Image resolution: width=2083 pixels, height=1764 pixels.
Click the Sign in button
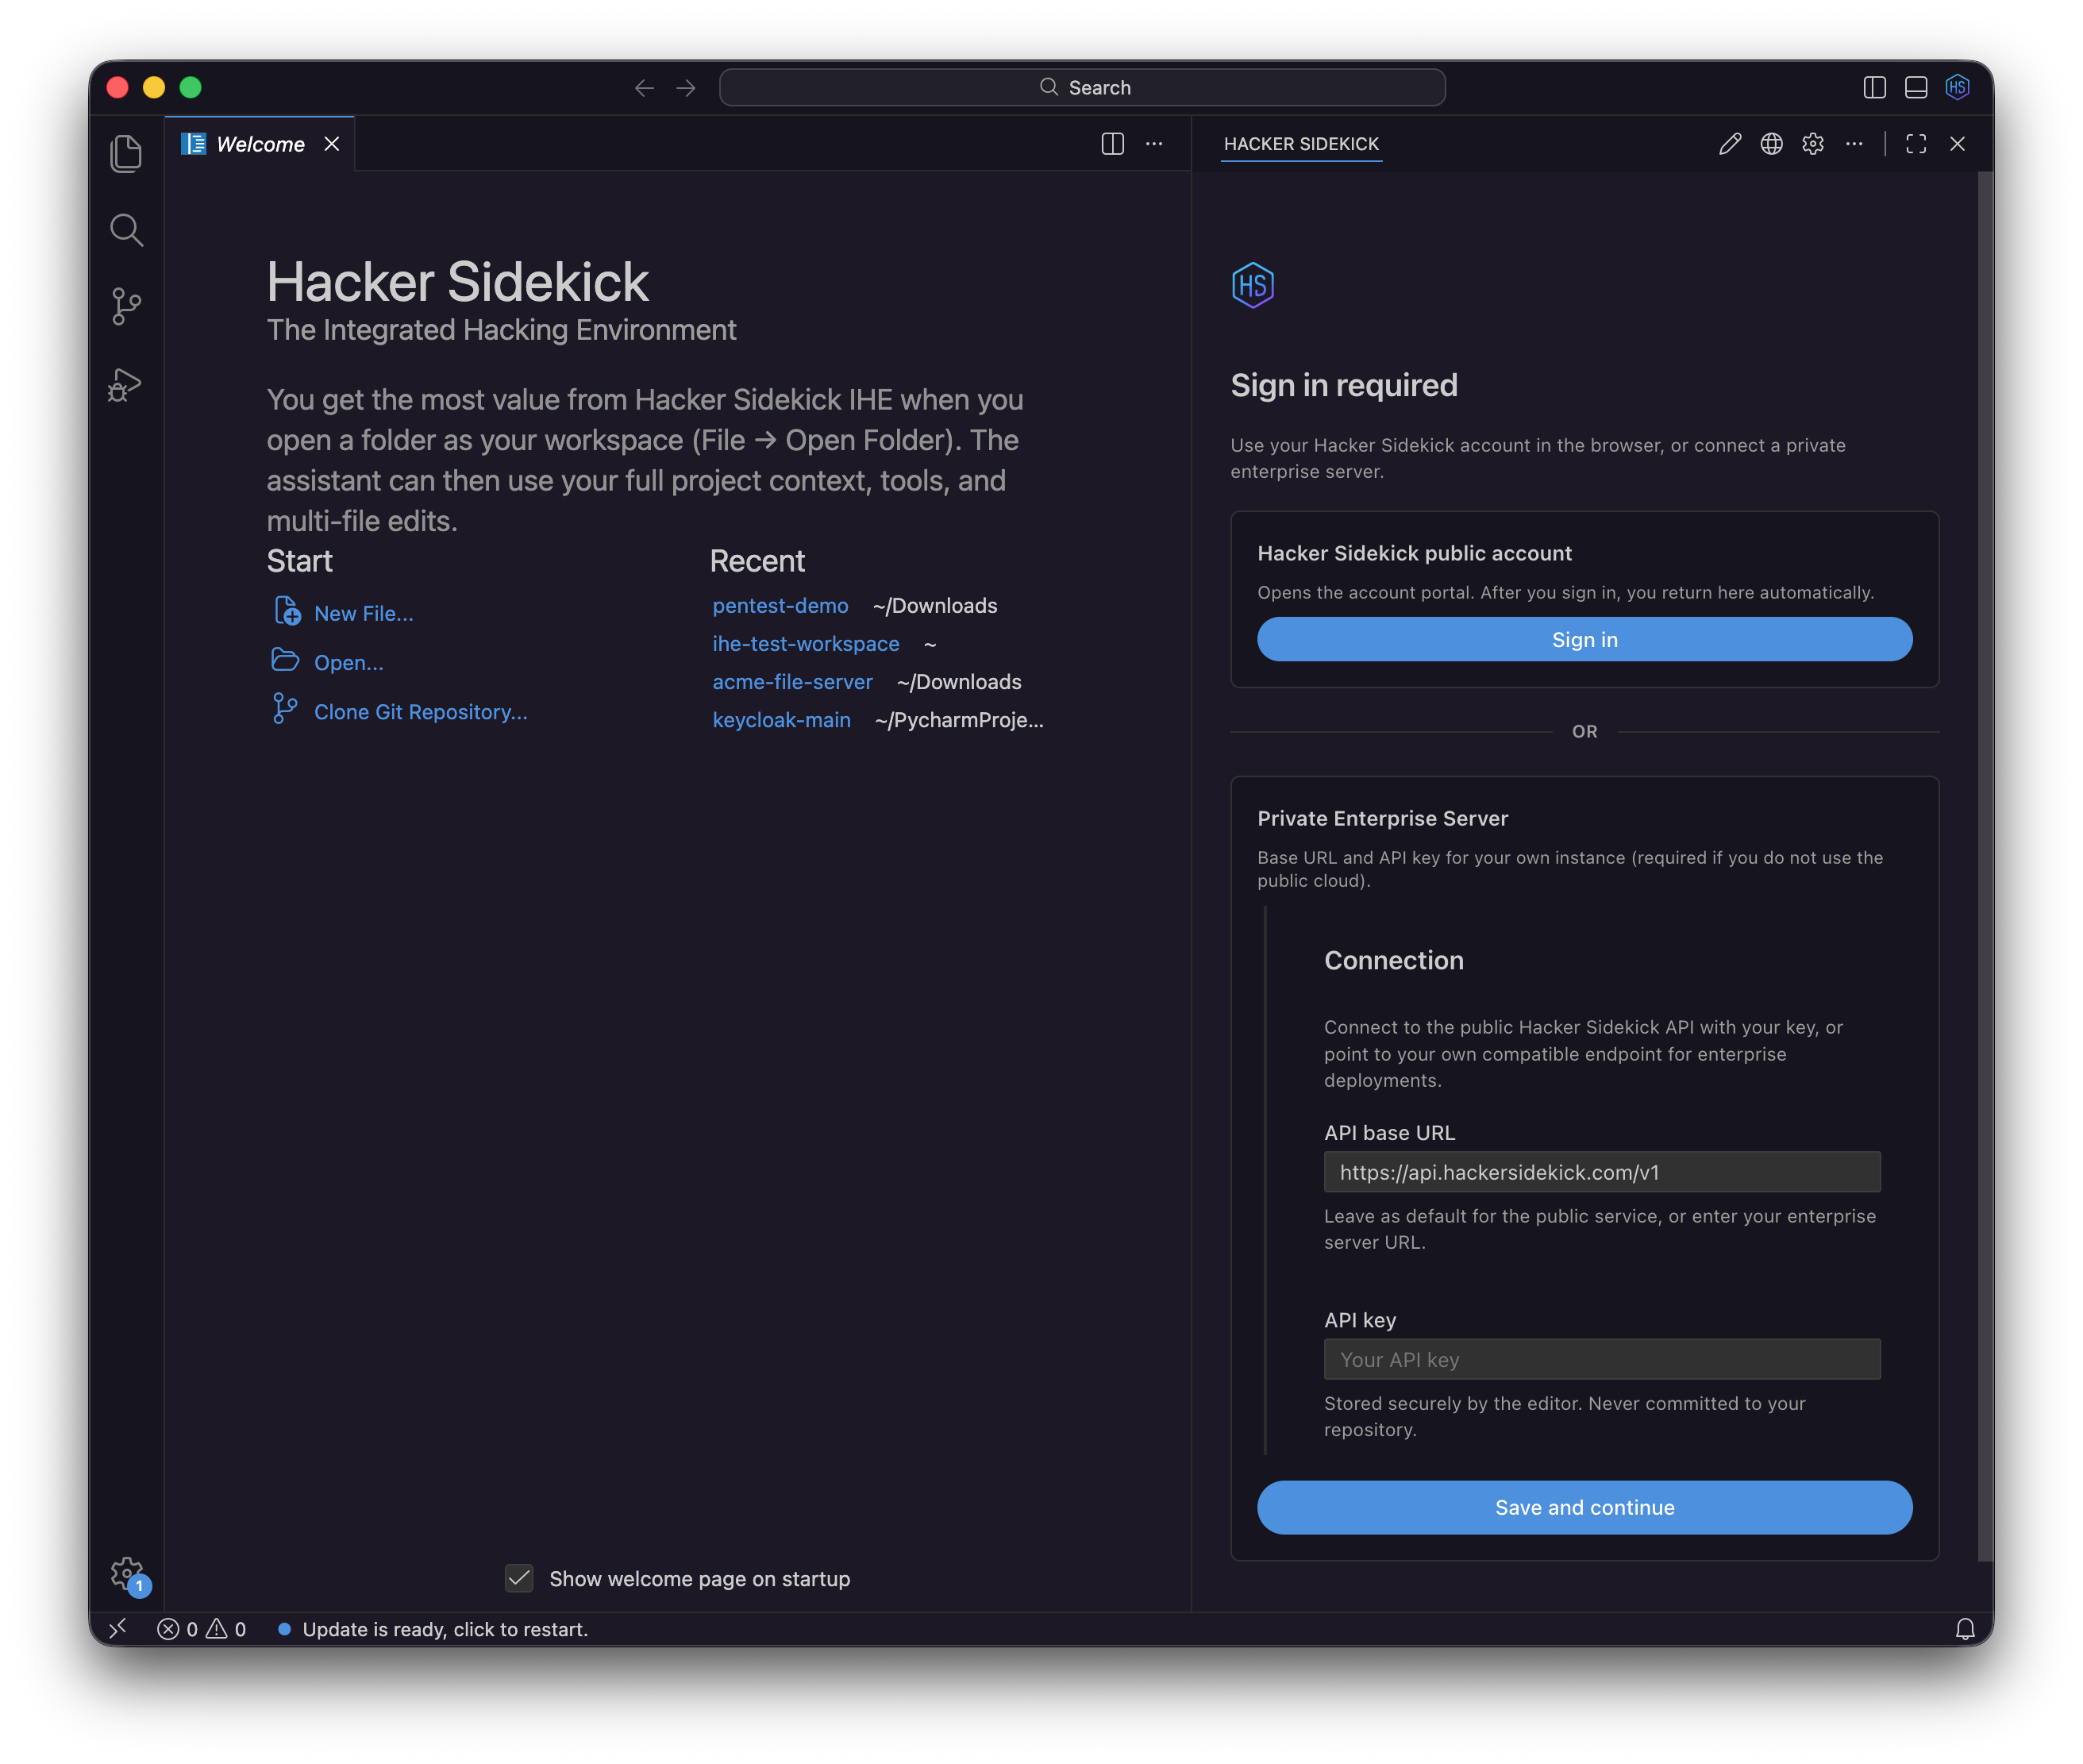[1585, 640]
